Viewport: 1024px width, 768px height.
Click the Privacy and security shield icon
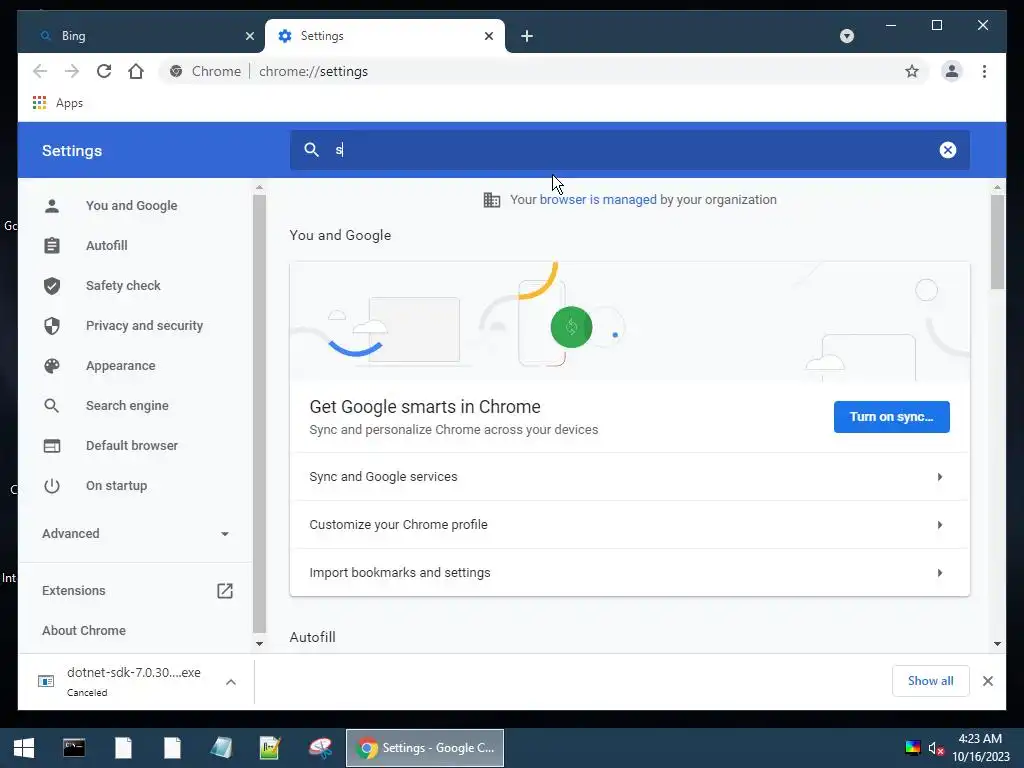(x=52, y=325)
